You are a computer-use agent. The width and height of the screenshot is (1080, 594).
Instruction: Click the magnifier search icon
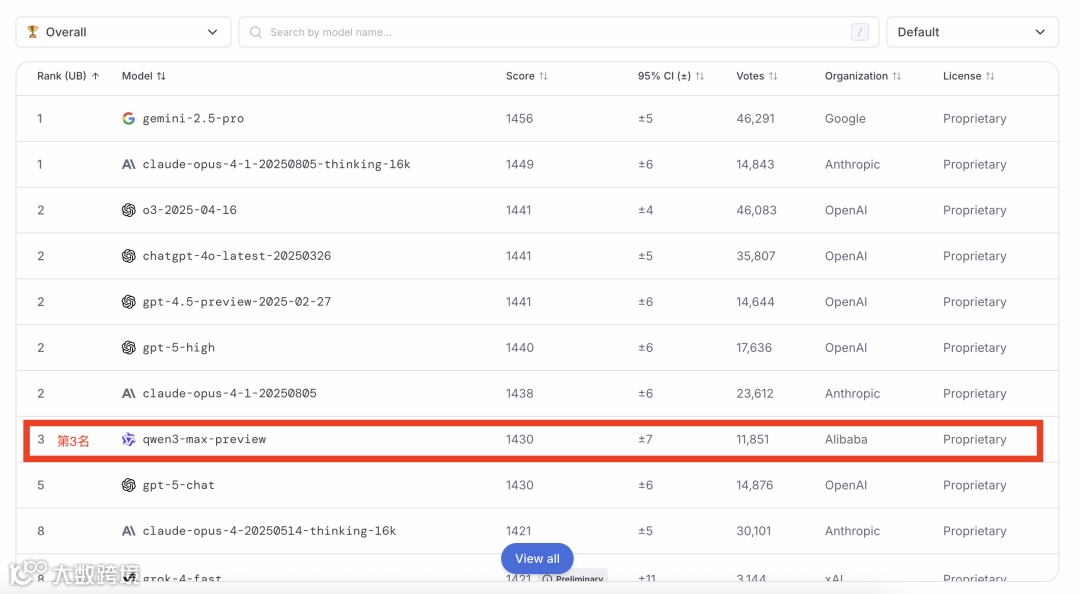(x=256, y=32)
